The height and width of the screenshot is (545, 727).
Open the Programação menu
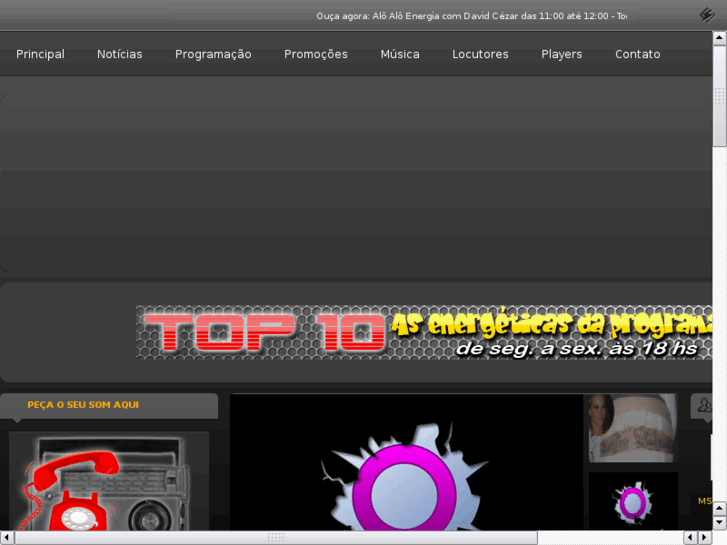point(213,54)
